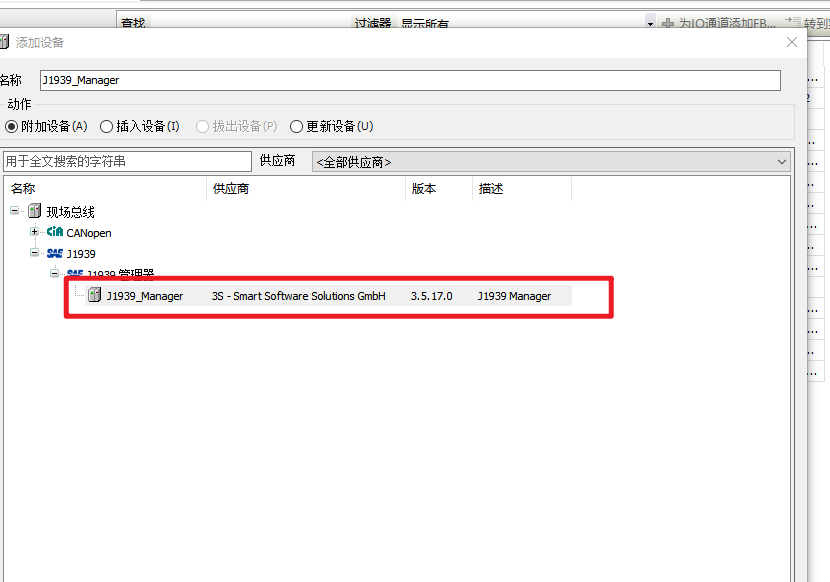Open the 全部供应商 vendor dropdown
This screenshot has height=582, width=830.
point(551,161)
